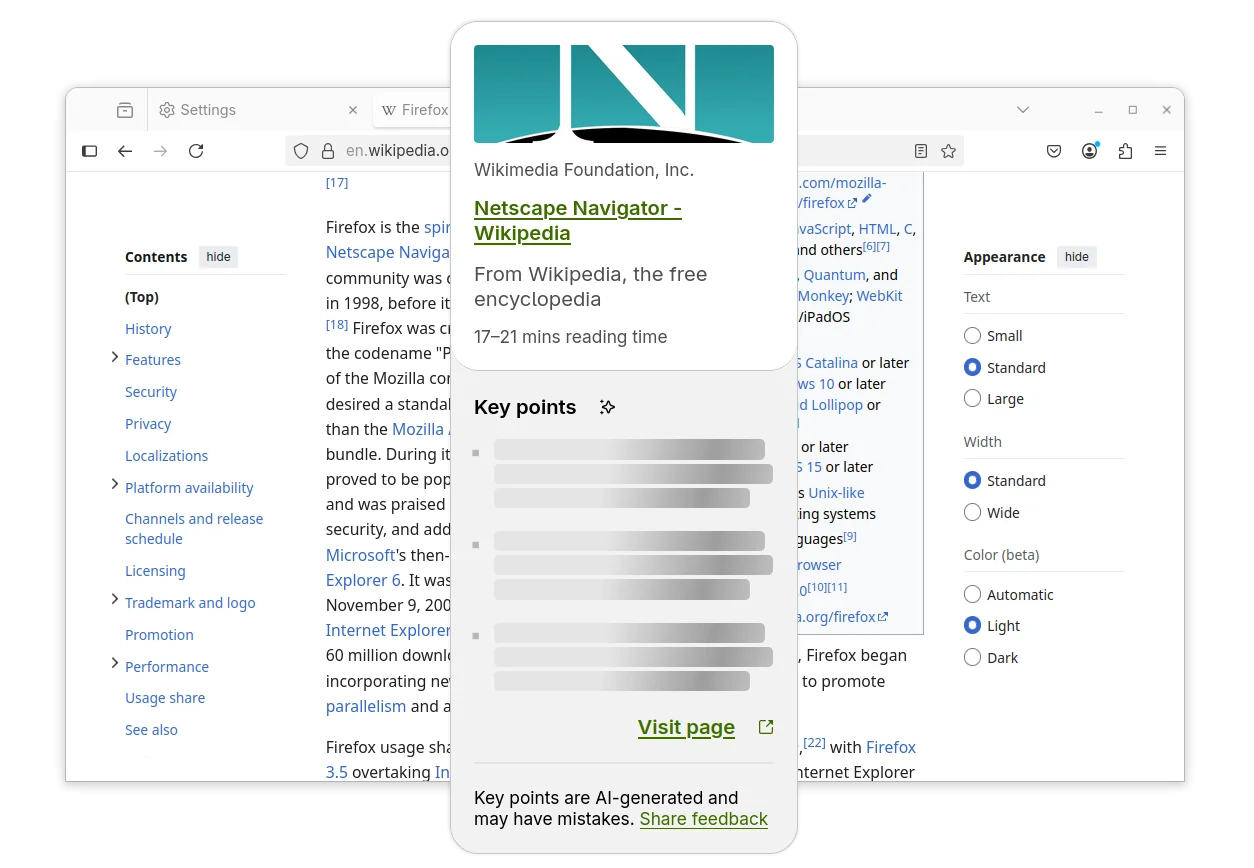
Task: Go to Licensing section
Action: [155, 571]
